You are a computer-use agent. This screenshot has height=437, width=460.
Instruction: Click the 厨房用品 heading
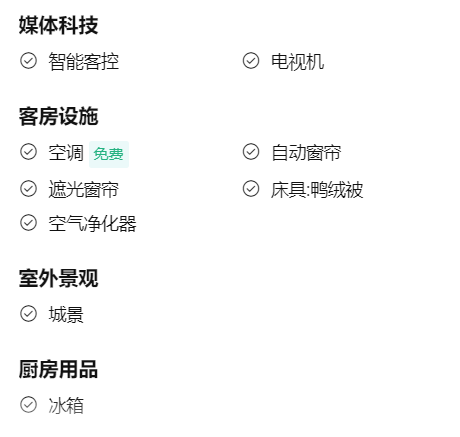[x=58, y=369]
